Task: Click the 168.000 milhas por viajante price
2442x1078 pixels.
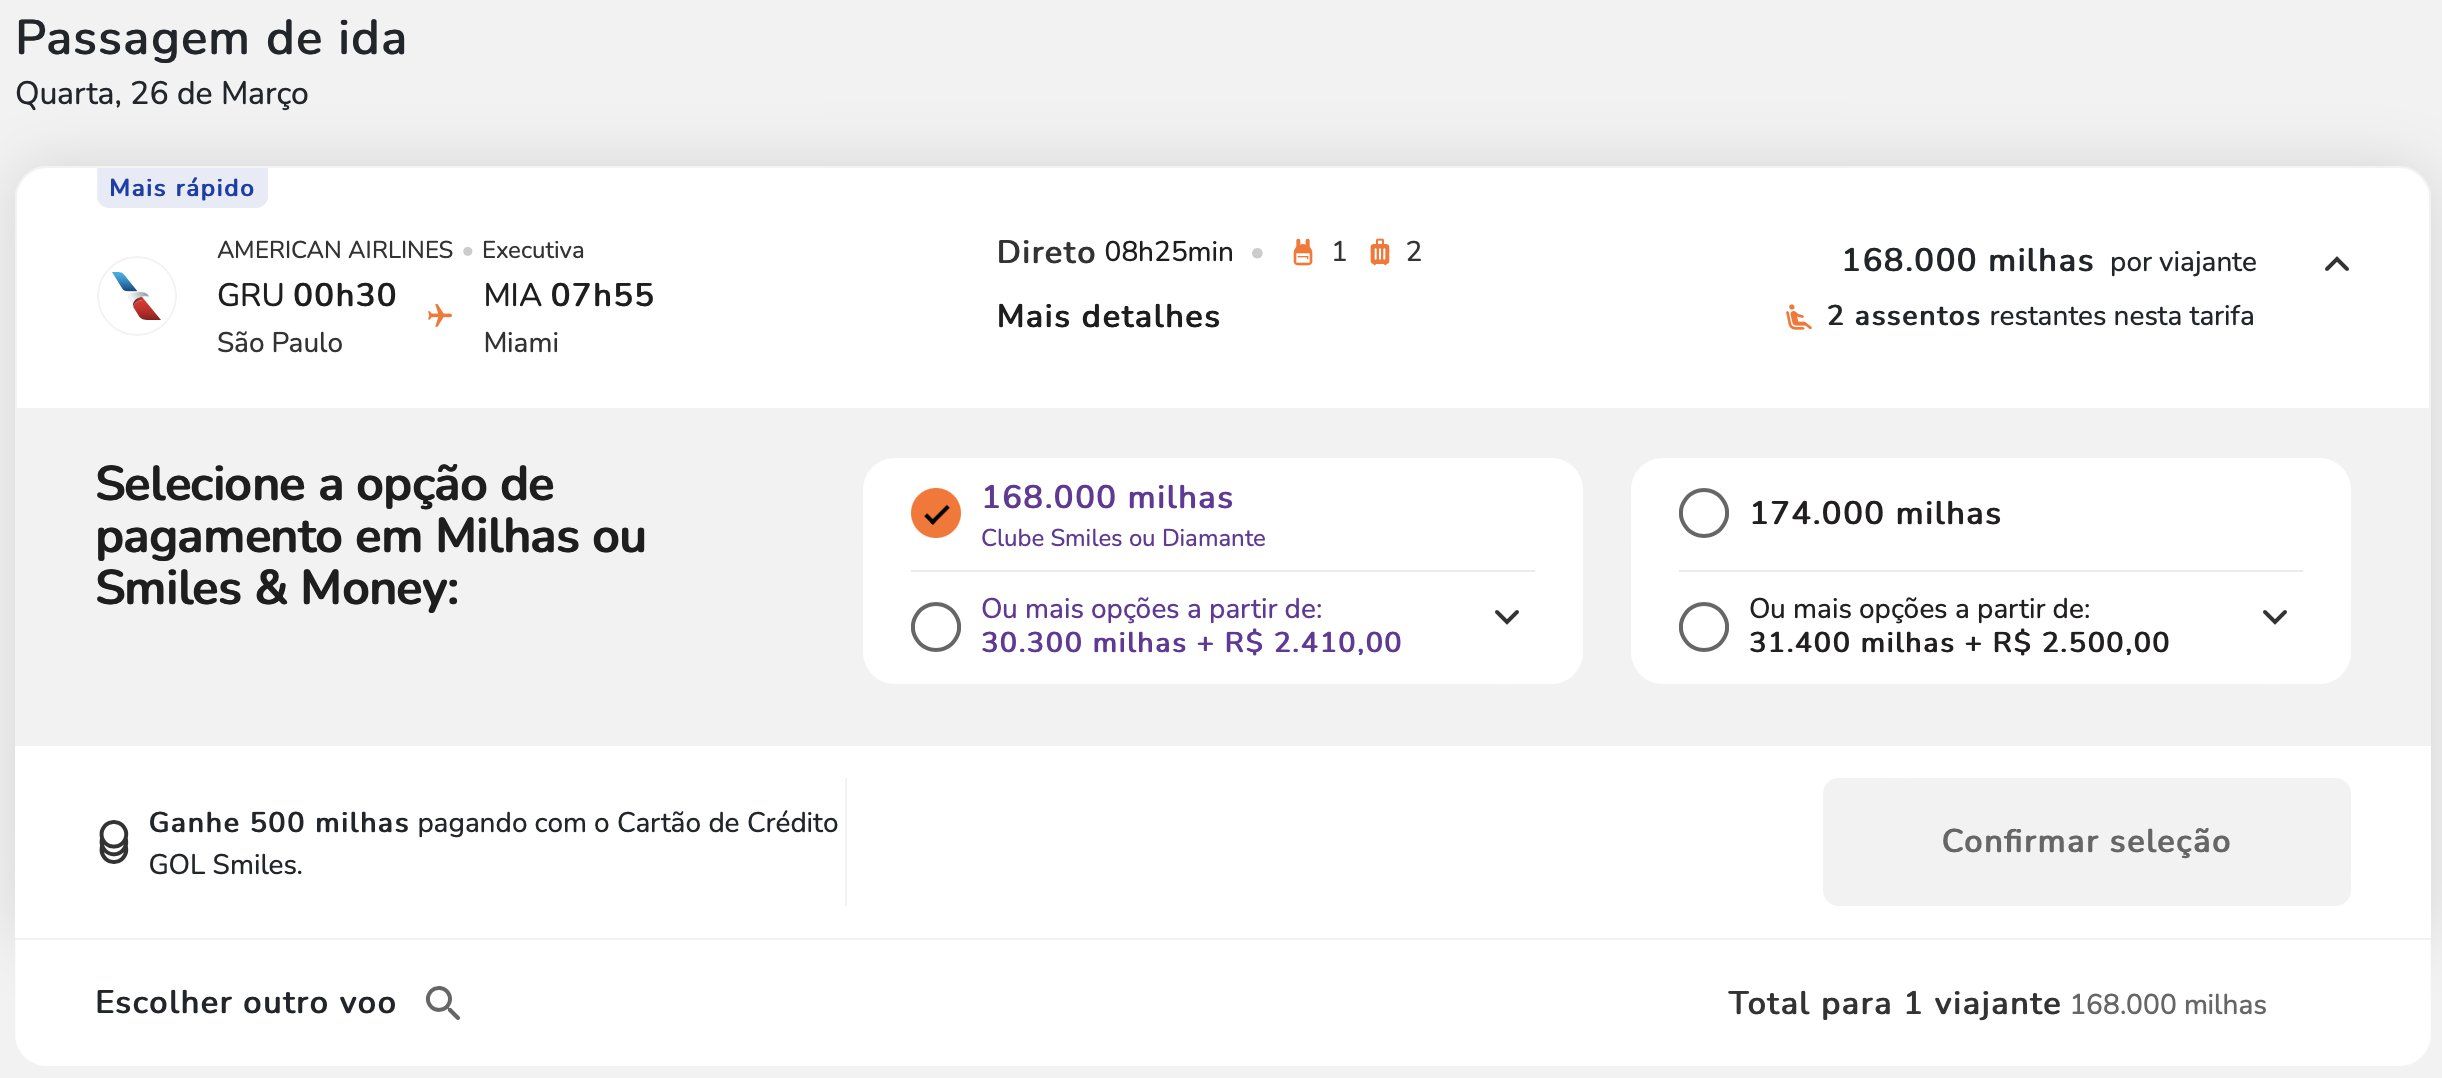Action: 2049,261
